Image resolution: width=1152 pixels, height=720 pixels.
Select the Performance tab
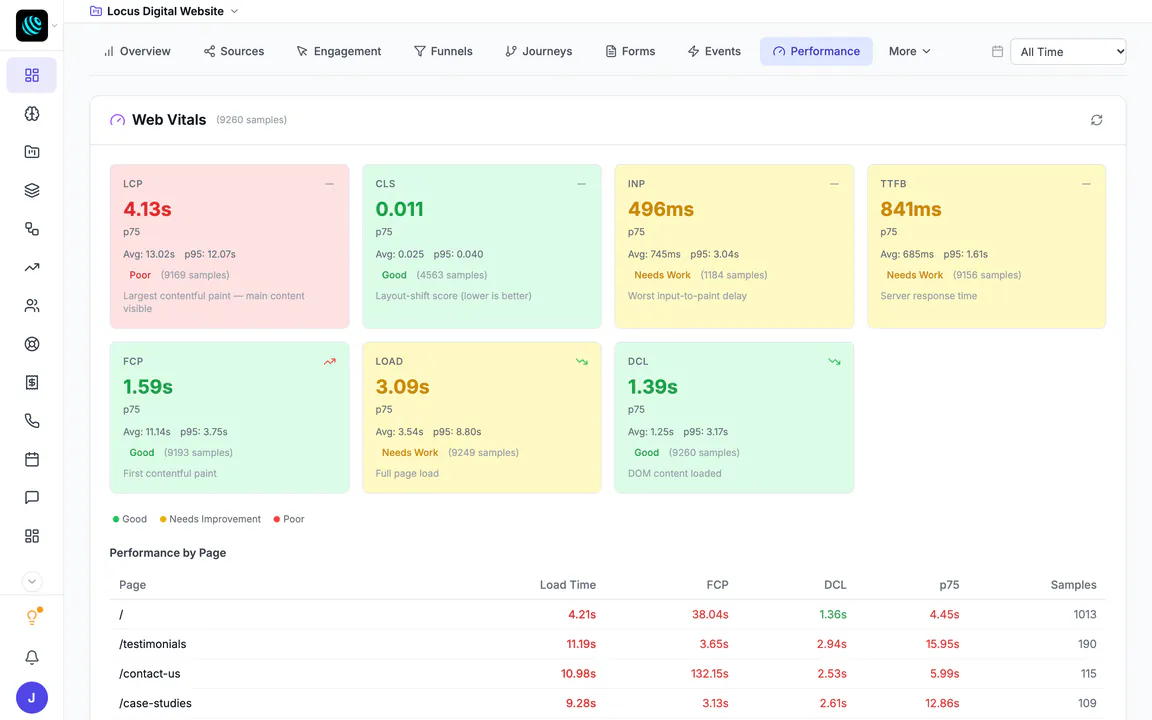(x=816, y=51)
